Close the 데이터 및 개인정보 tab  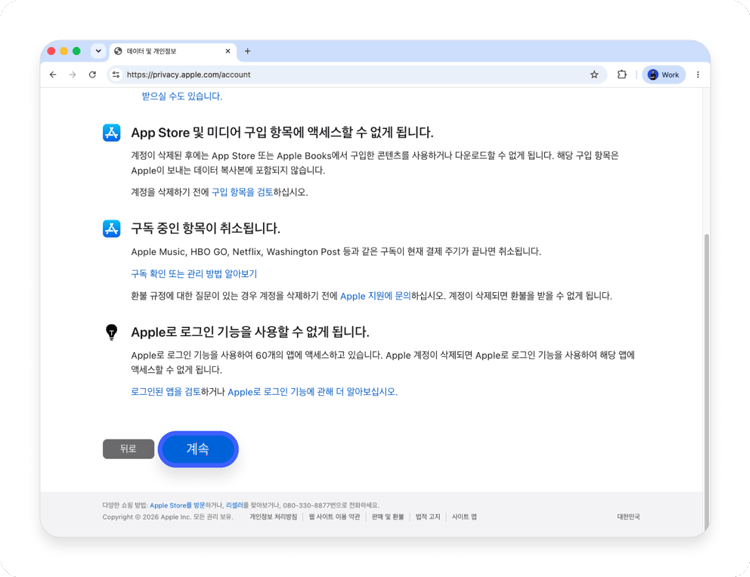[x=228, y=51]
